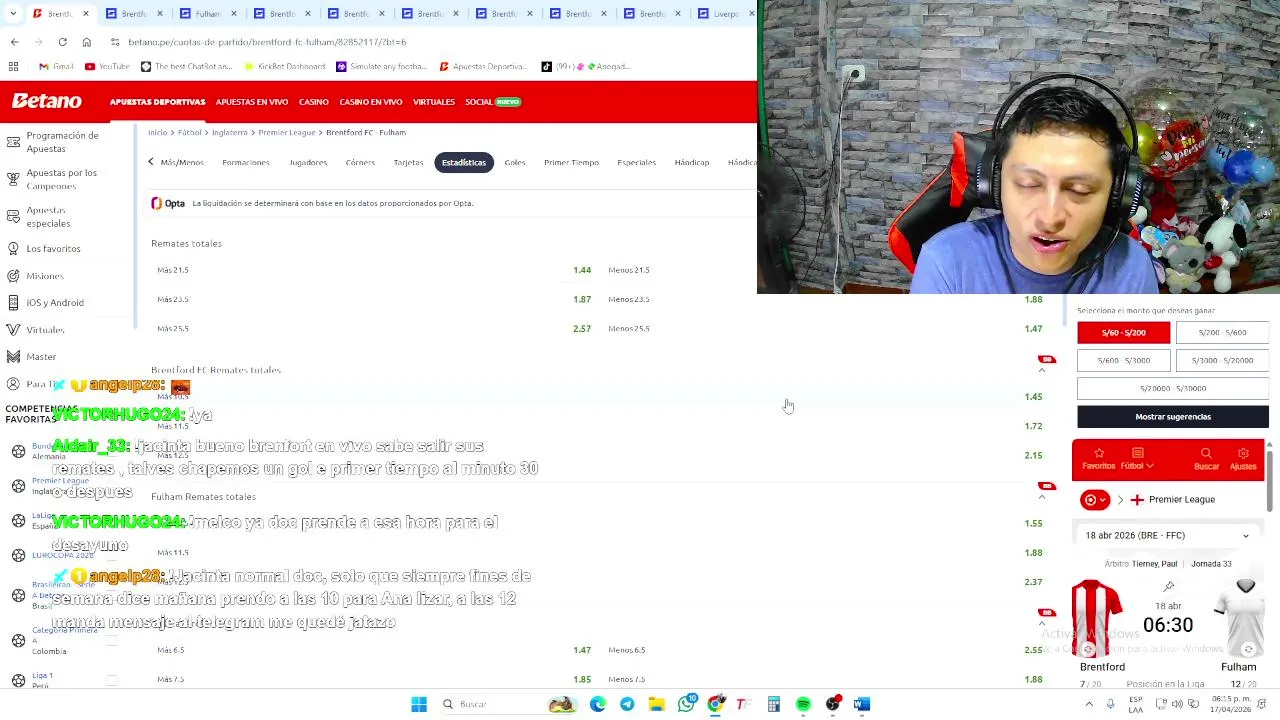The image size is (1280, 720).
Task: Open Apuestas en Vivo menu
Action: [251, 102]
